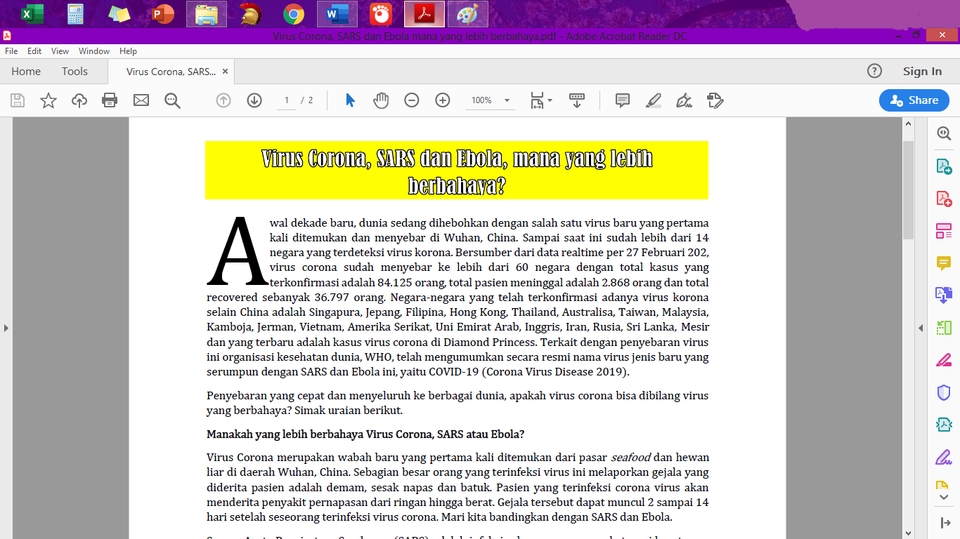960x539 pixels.
Task: Open fit page options icon
Action: tap(540, 100)
